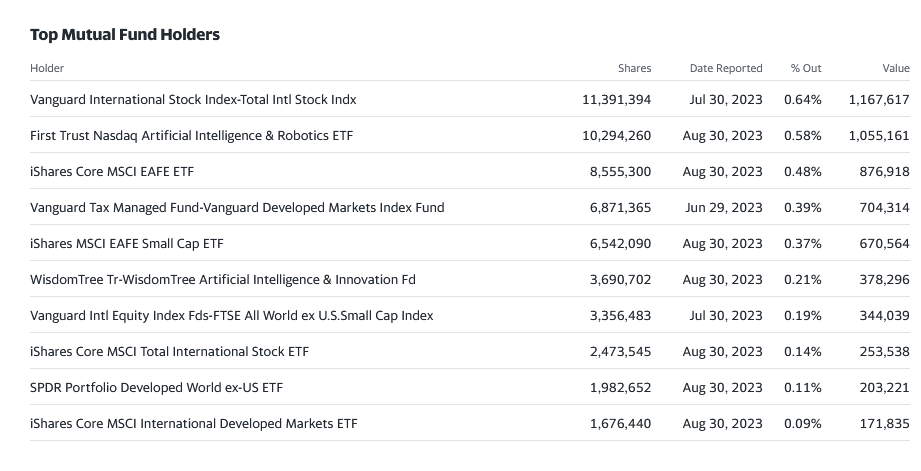Viewport: 921px width, 471px height.
Task: Open First Trust Nasdaq Artificial Intelligence & Robotics ETF
Action: coord(191,135)
